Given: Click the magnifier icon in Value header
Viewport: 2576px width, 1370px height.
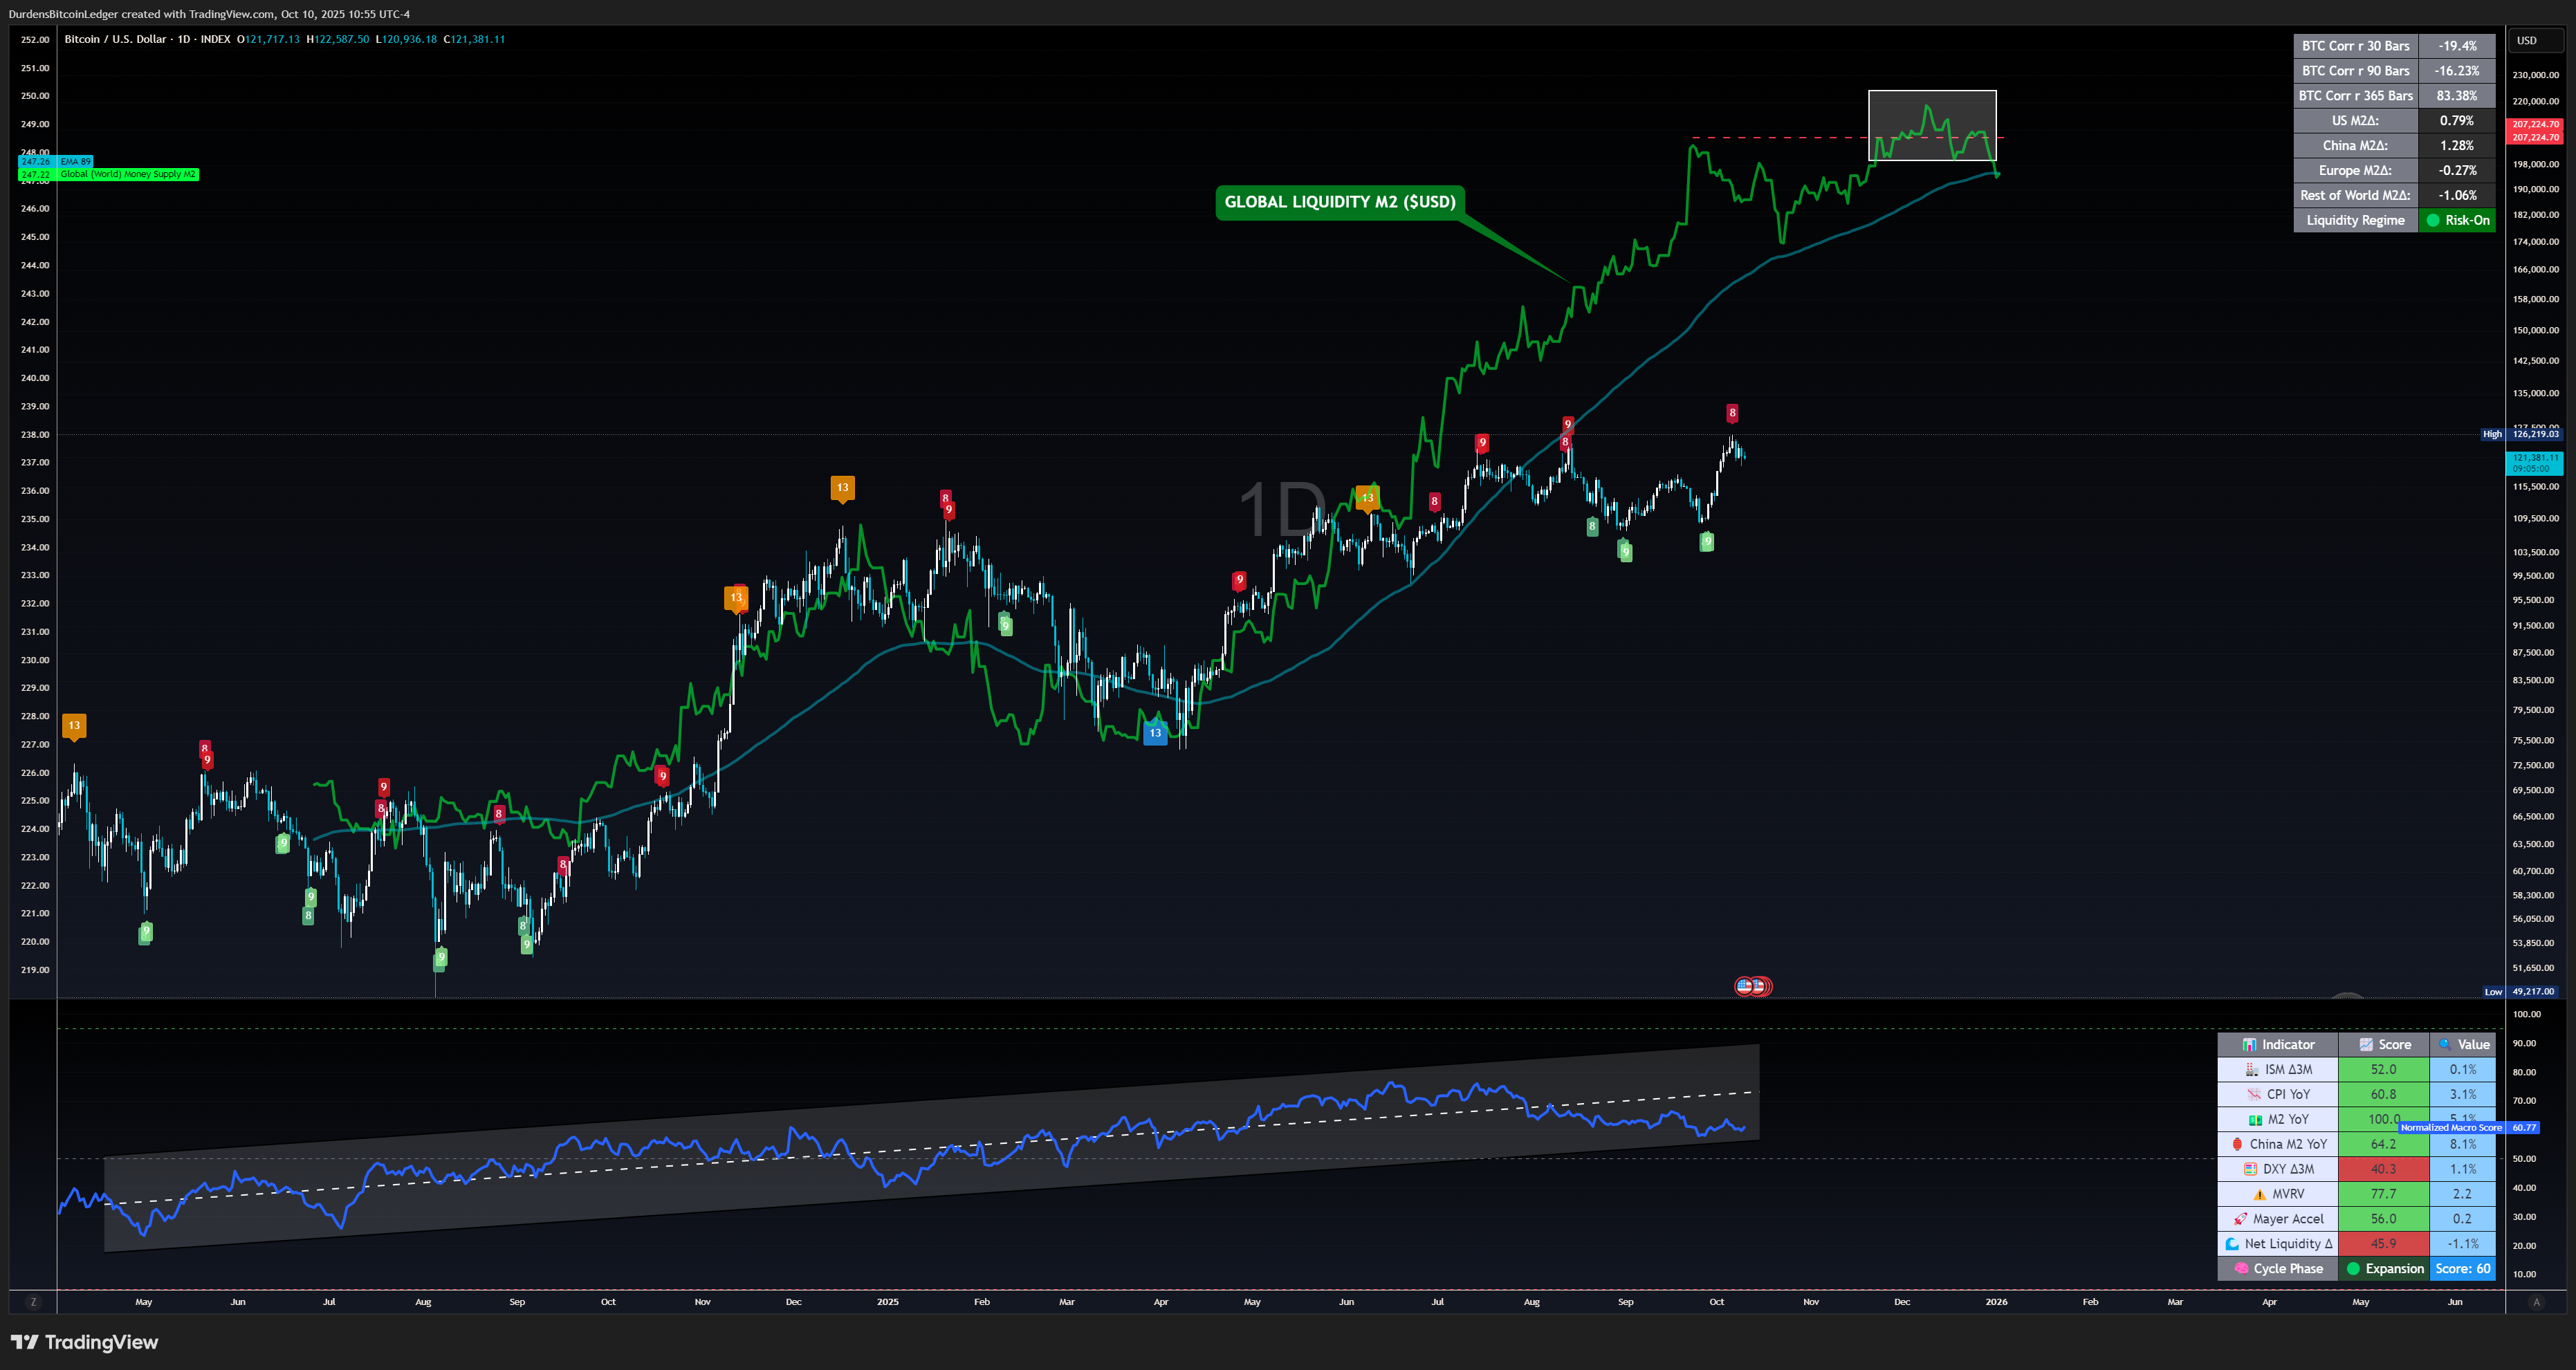Looking at the screenshot, I should click(2444, 1044).
